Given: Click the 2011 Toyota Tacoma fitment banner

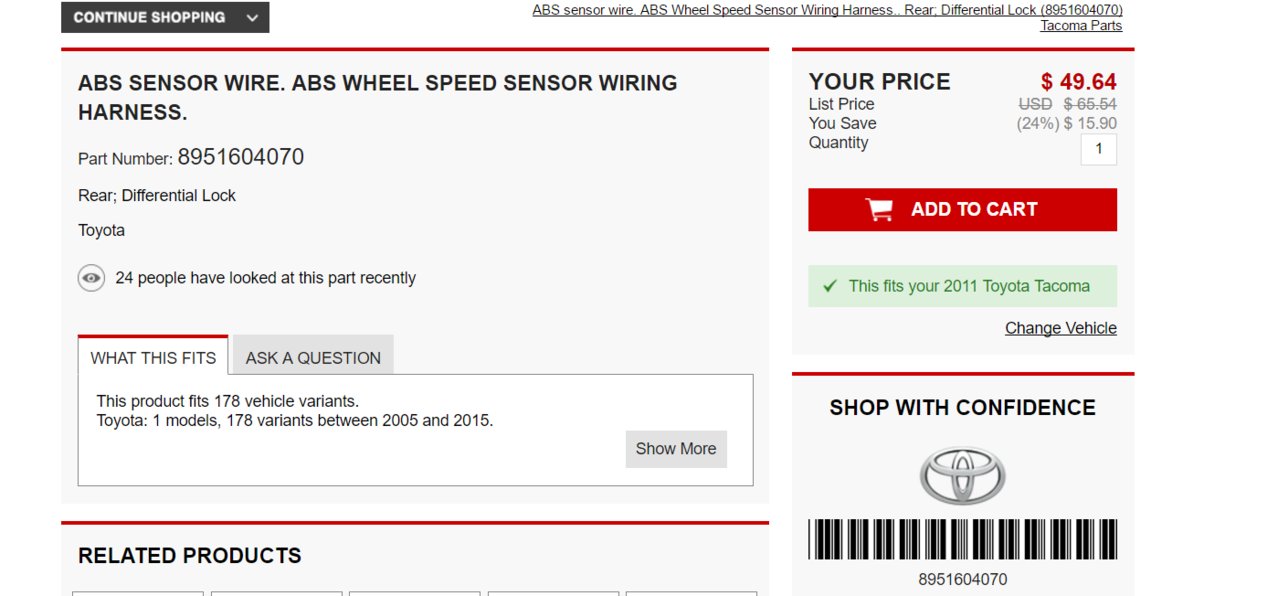Looking at the screenshot, I should [962, 286].
